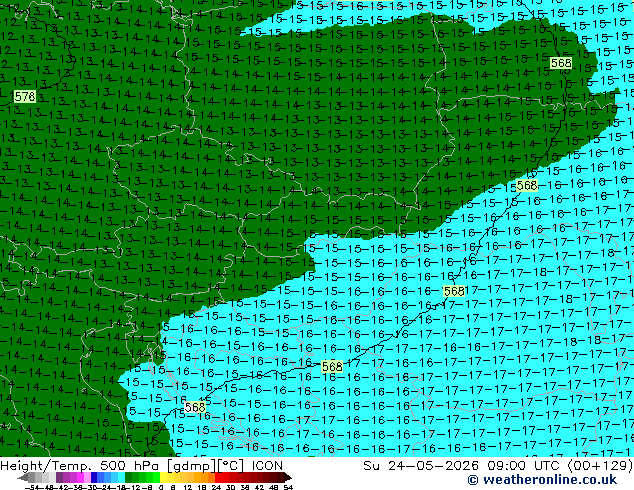Click the cyan segment of the temperature scale
The image size is (634, 490).
pos(121,477)
